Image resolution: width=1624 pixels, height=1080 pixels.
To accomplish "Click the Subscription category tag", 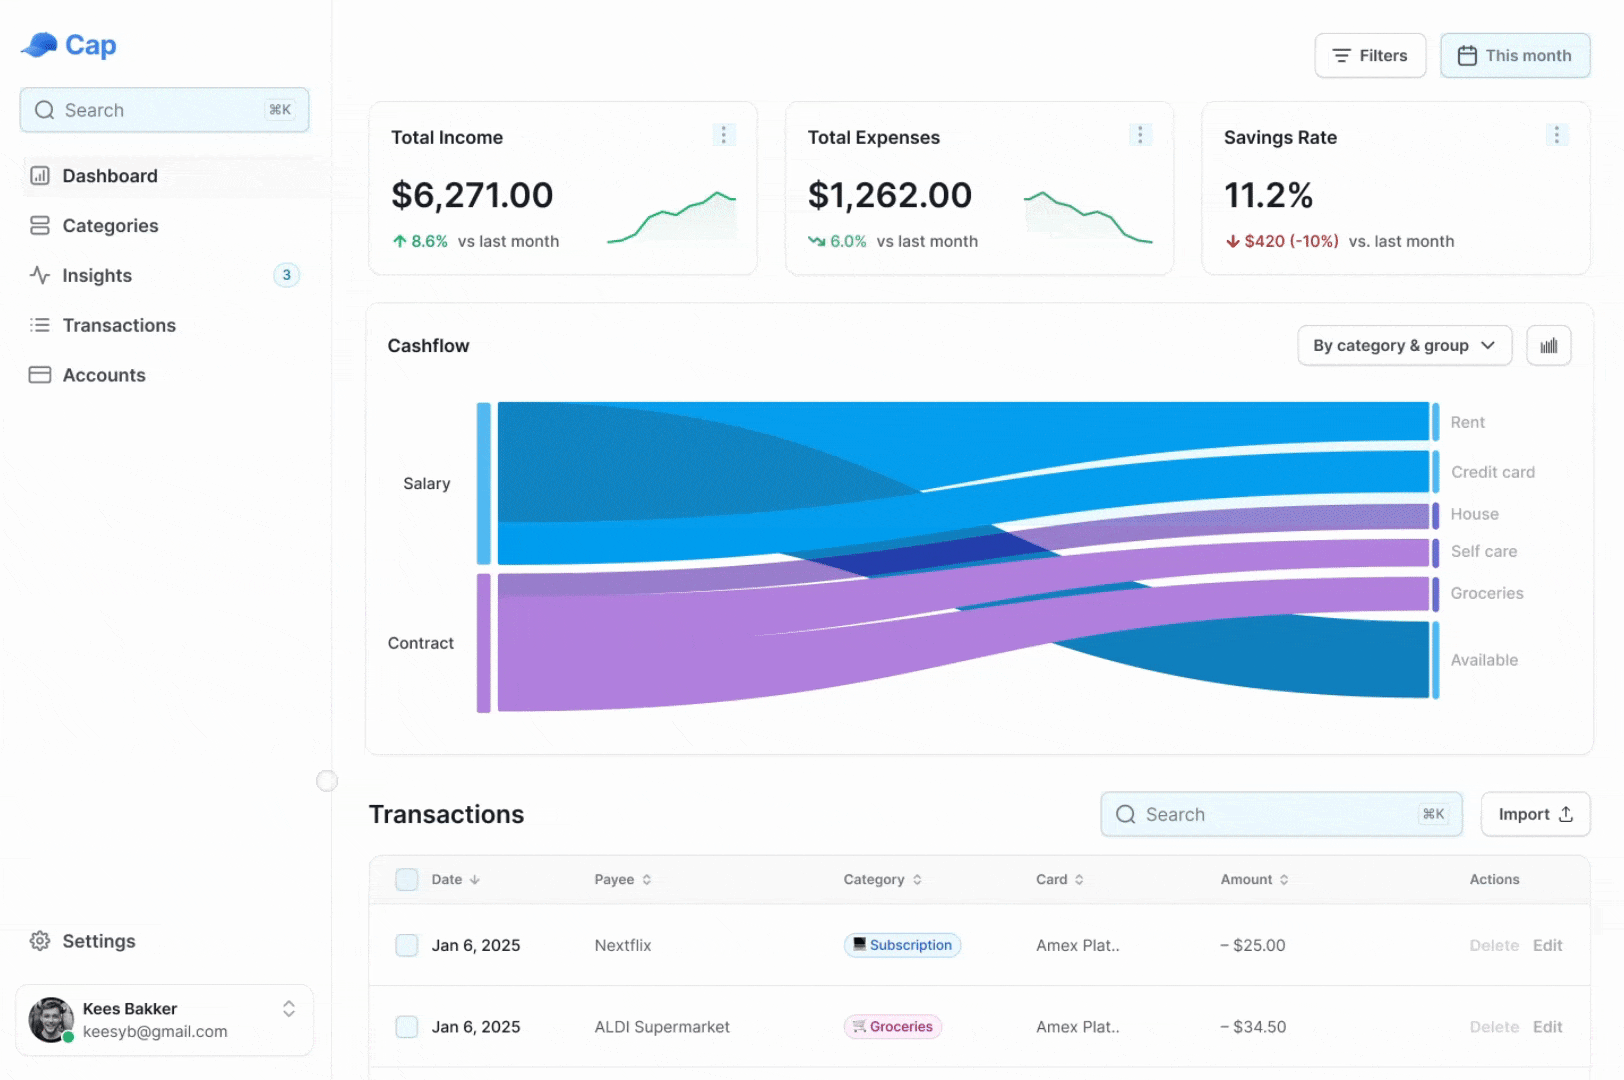I will tap(902, 945).
